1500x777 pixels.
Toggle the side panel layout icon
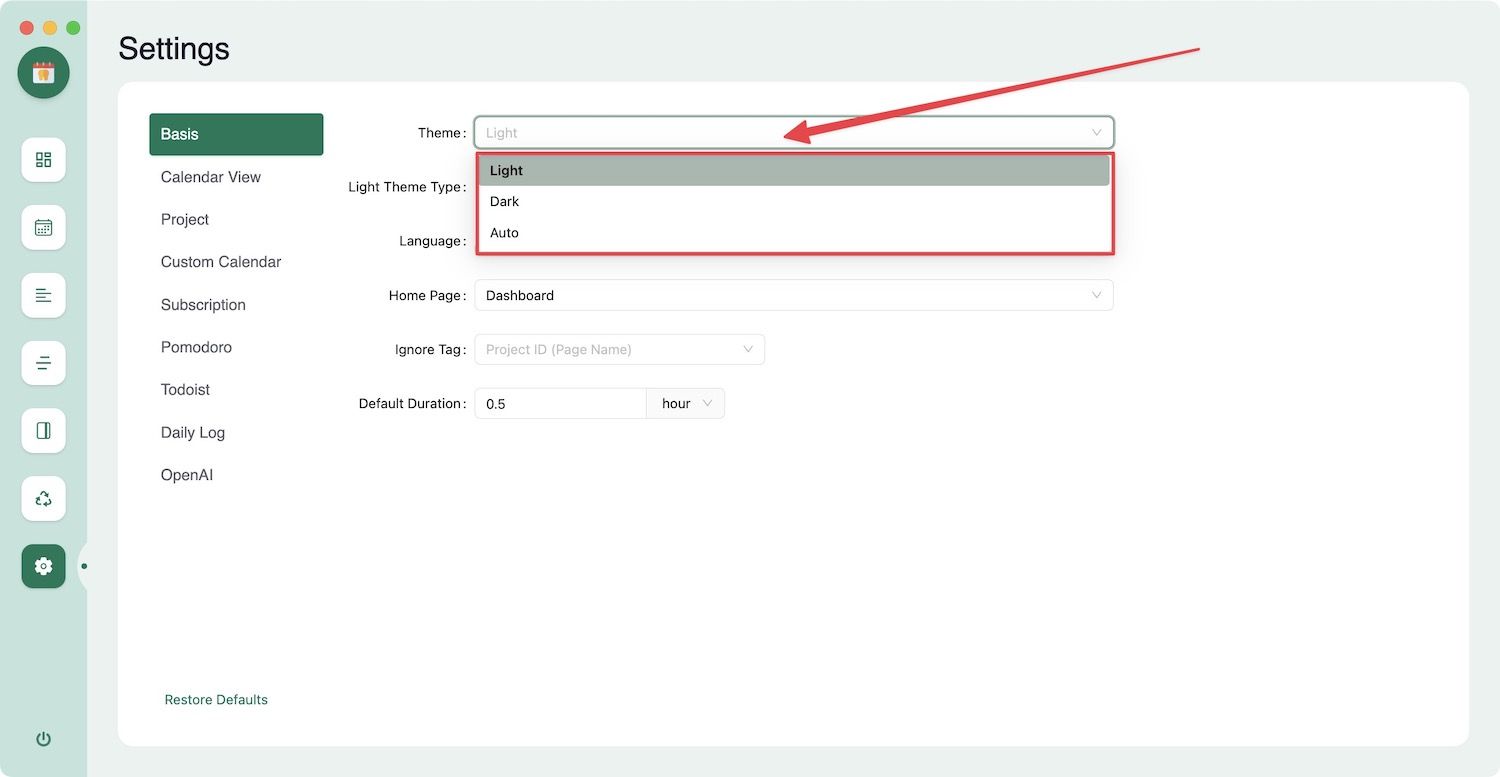click(x=43, y=431)
